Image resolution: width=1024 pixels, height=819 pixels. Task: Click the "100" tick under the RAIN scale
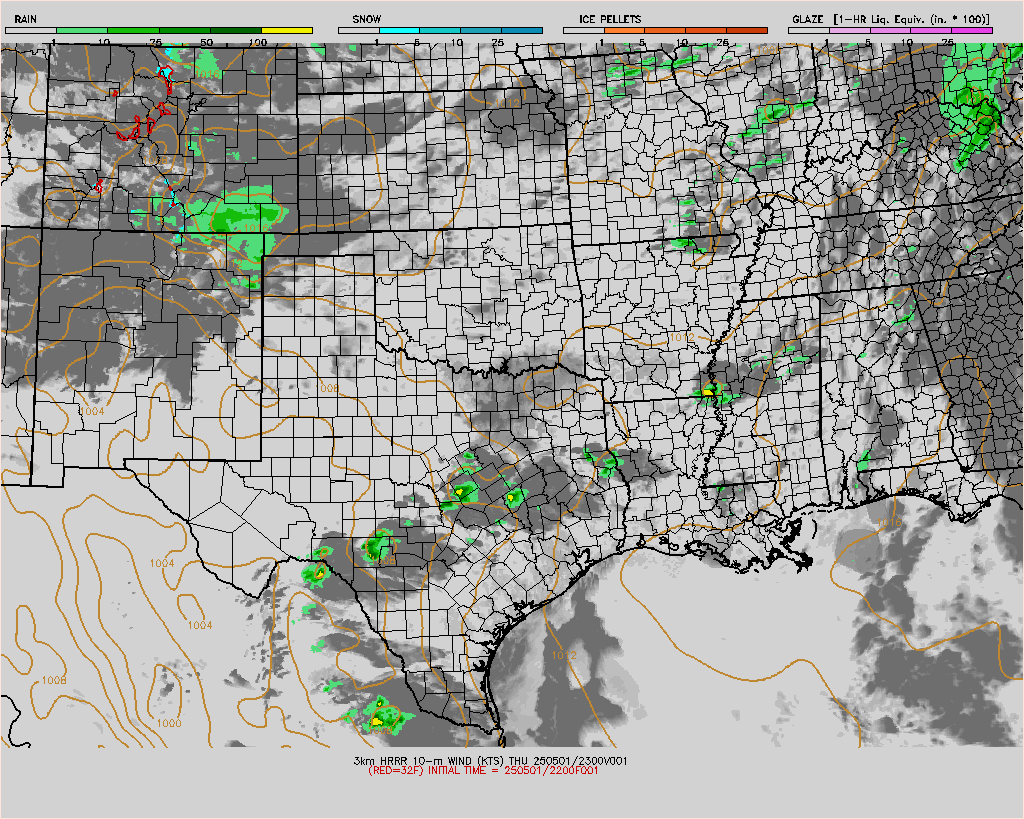pos(258,42)
